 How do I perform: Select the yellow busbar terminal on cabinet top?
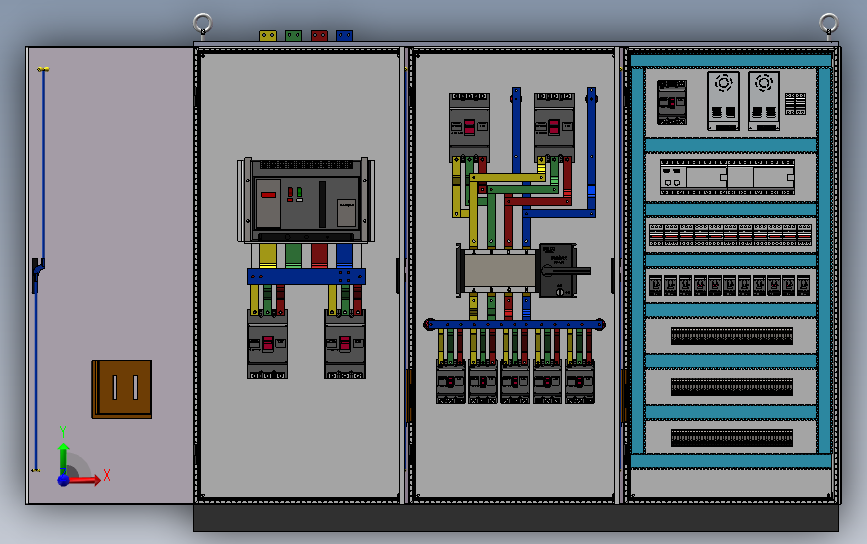[x=268, y=36]
